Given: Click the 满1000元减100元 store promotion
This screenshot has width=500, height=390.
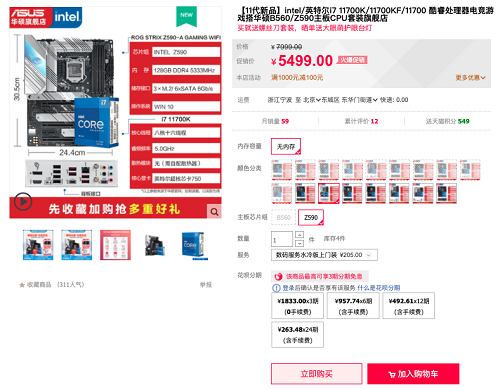Looking at the screenshot, I should [x=297, y=78].
